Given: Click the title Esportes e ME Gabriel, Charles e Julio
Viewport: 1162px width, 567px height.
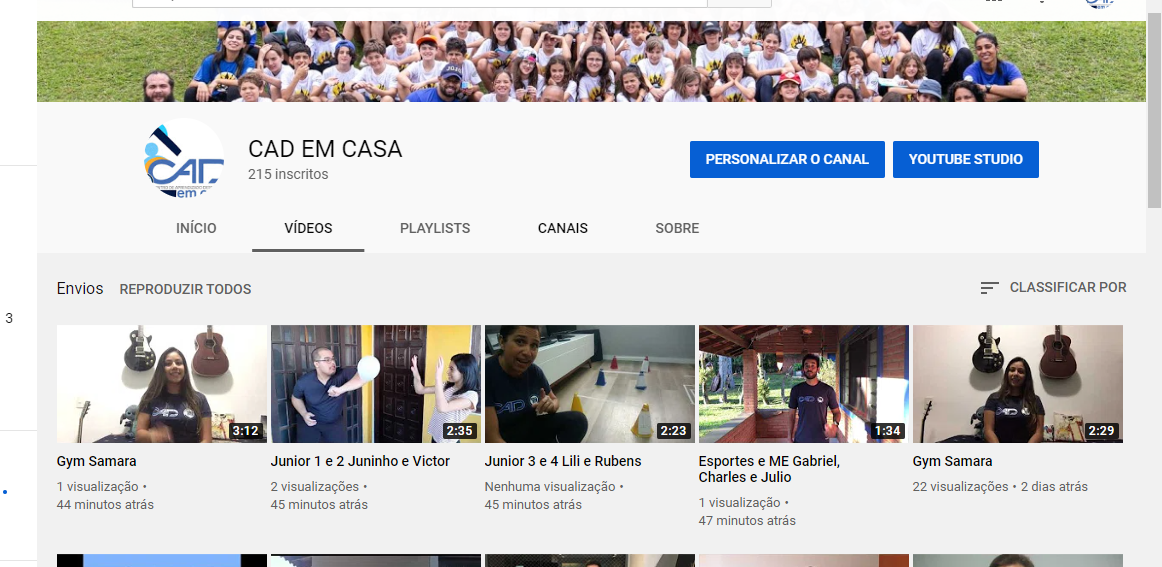Looking at the screenshot, I should coord(769,469).
